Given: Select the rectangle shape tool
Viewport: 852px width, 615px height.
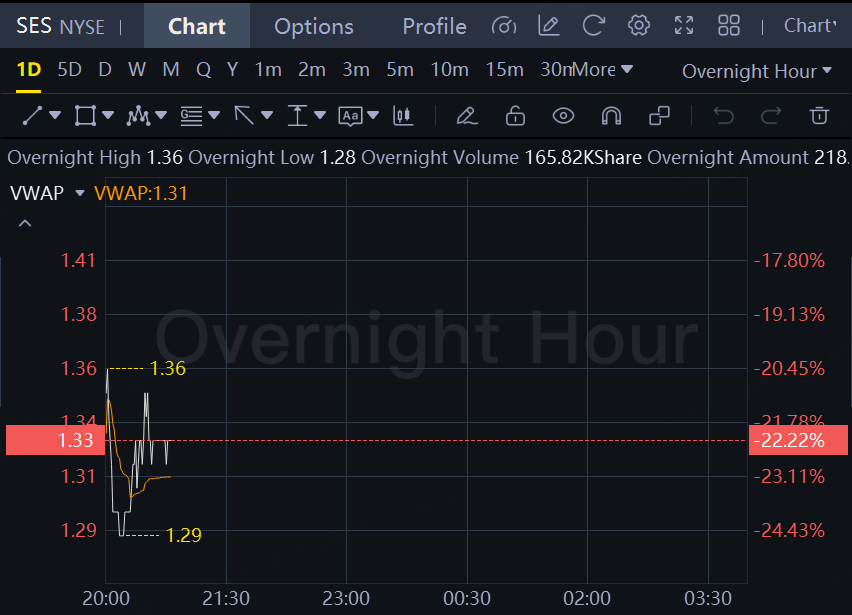Looking at the screenshot, I should 85,116.
